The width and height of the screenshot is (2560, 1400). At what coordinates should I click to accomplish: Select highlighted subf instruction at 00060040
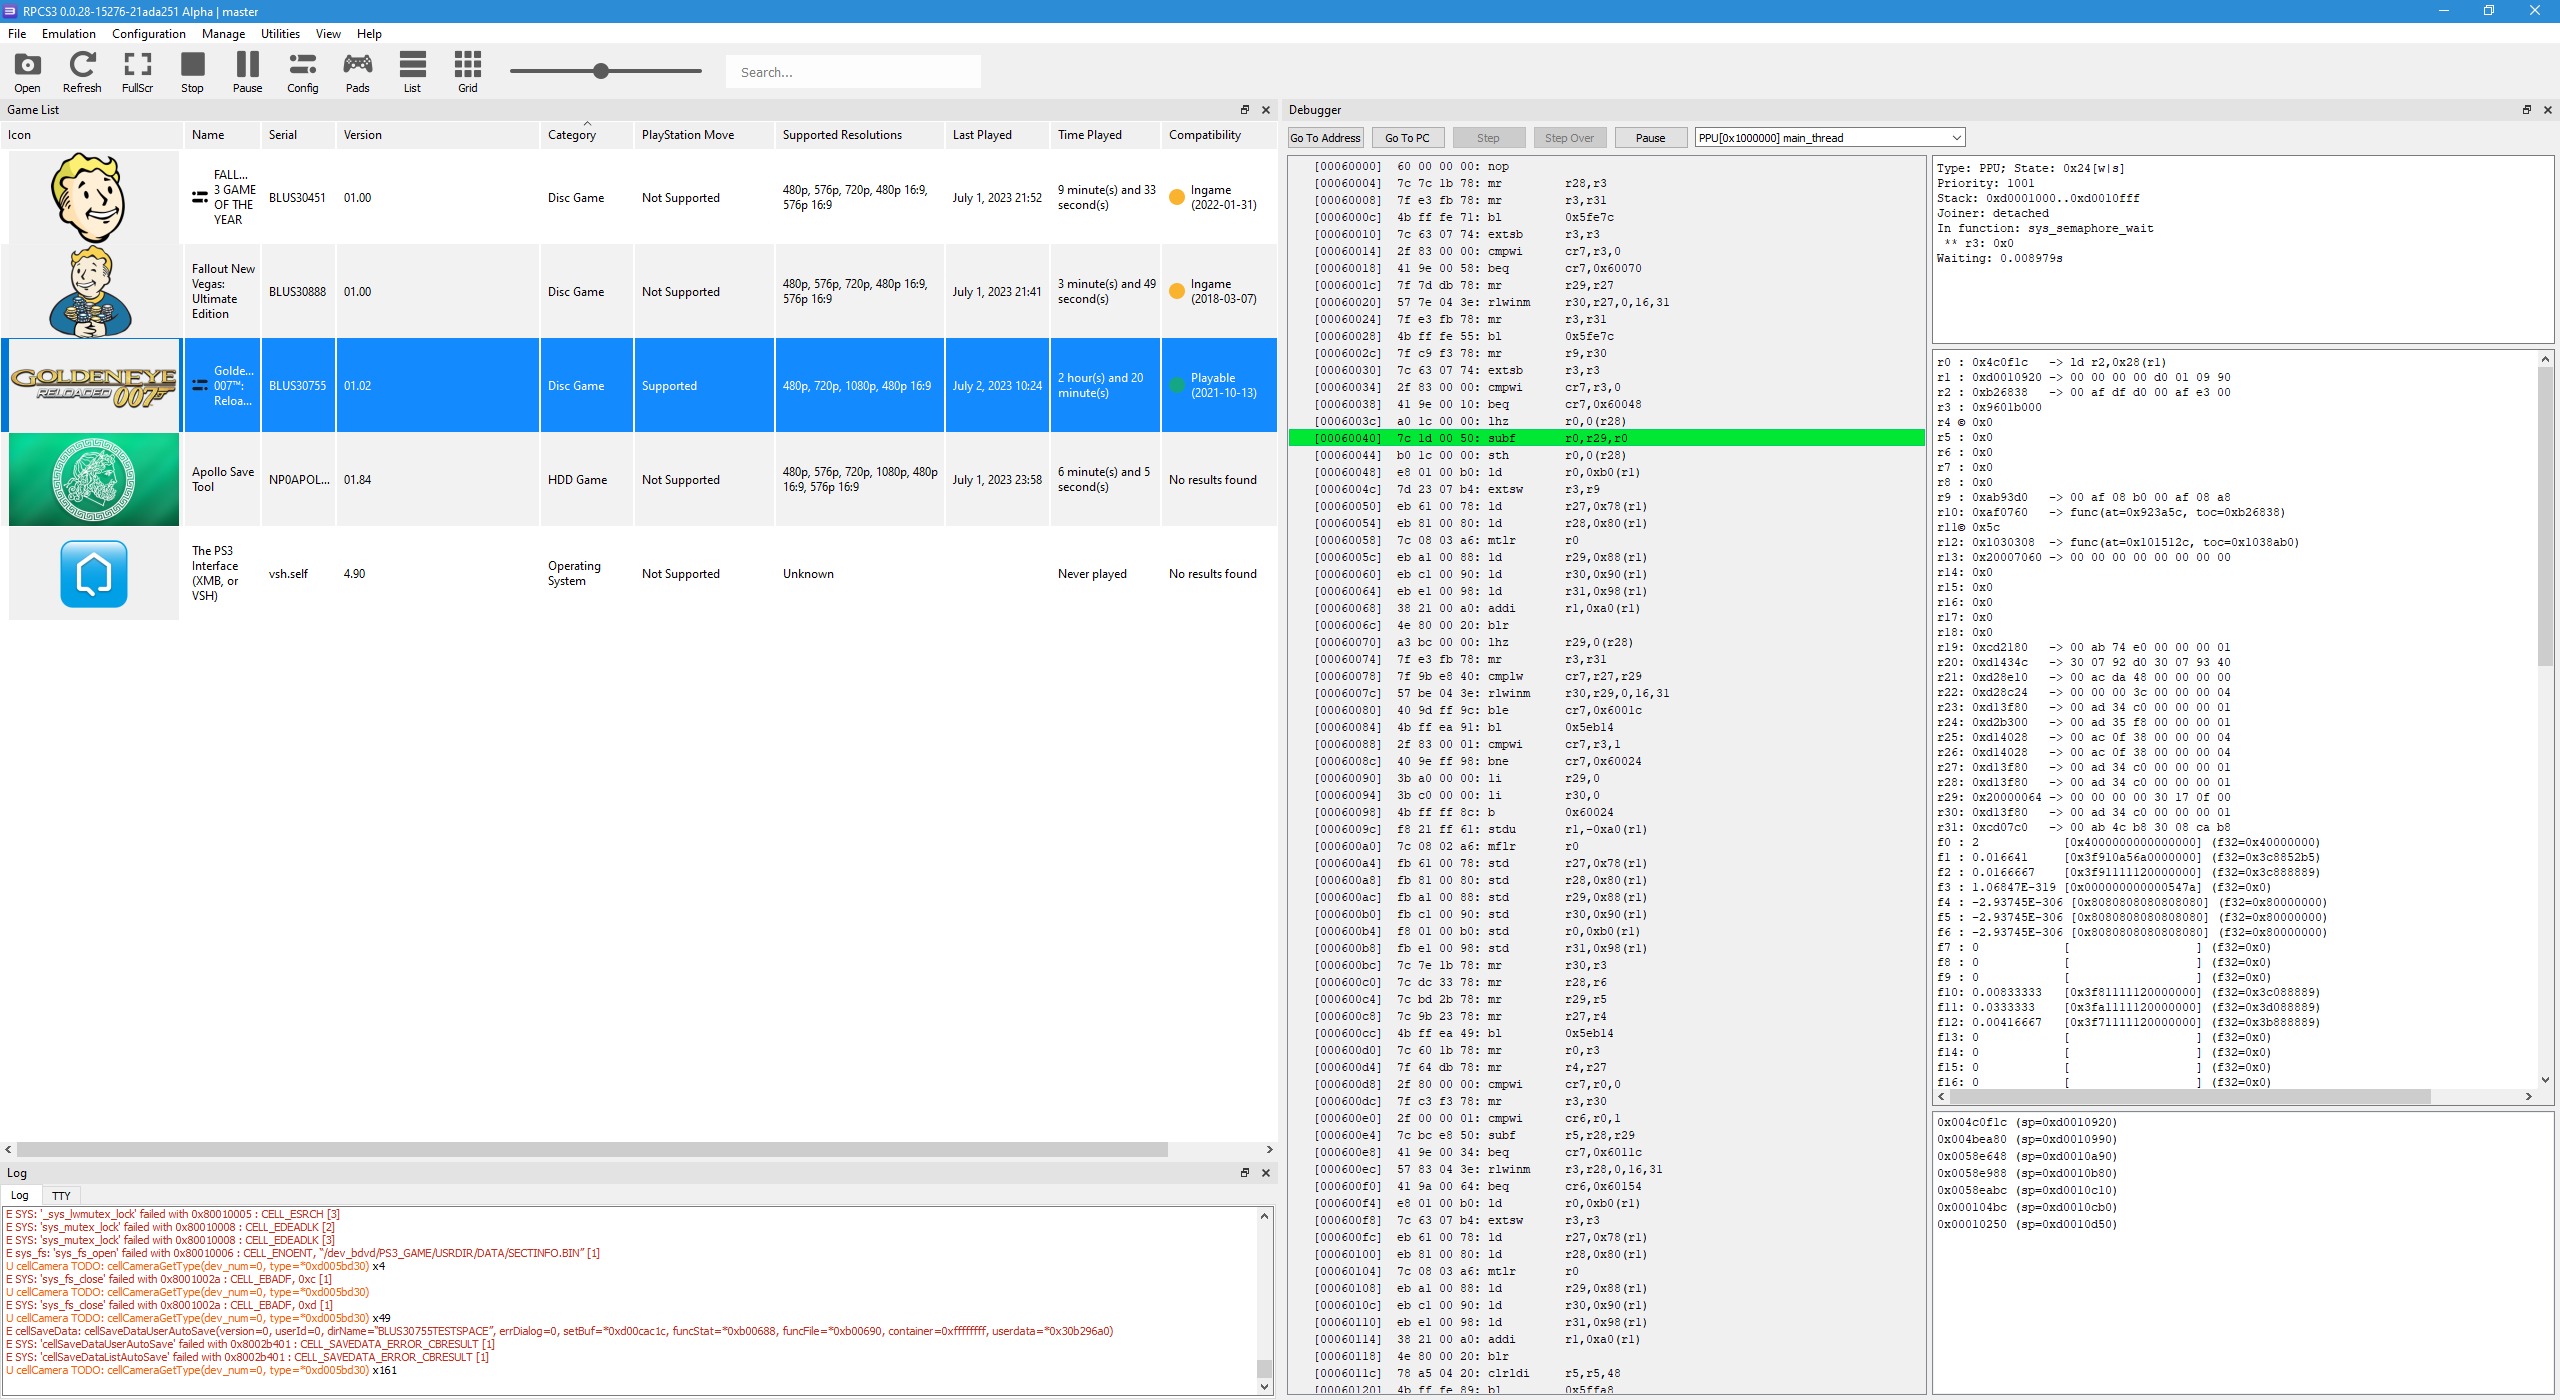point(1606,438)
